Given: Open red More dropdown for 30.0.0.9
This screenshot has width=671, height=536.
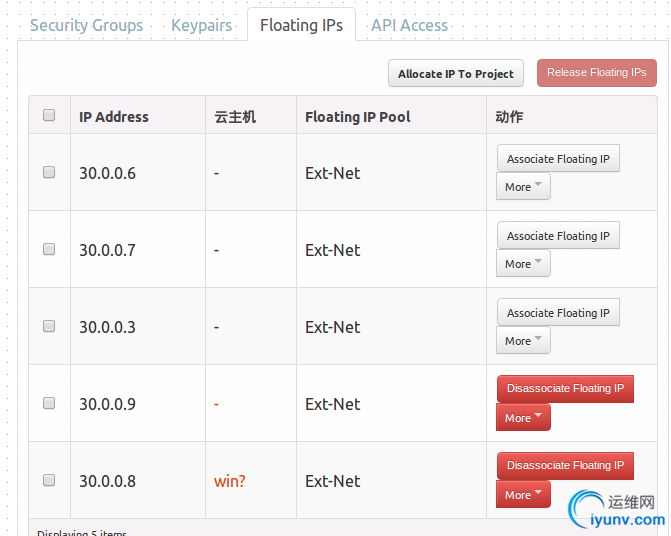Looking at the screenshot, I should (523, 418).
